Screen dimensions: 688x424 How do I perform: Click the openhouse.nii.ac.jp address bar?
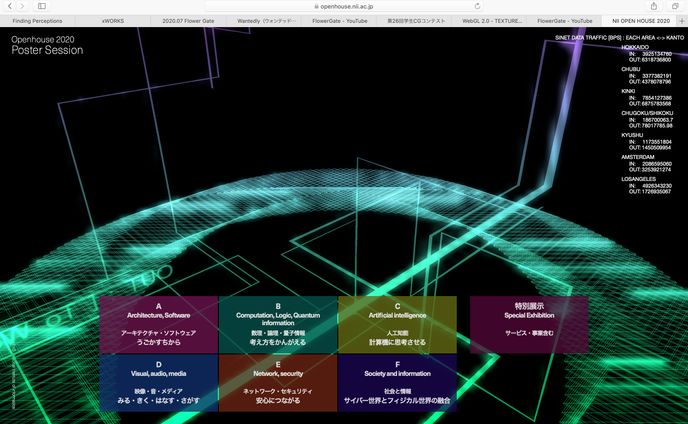pyautogui.click(x=343, y=6)
